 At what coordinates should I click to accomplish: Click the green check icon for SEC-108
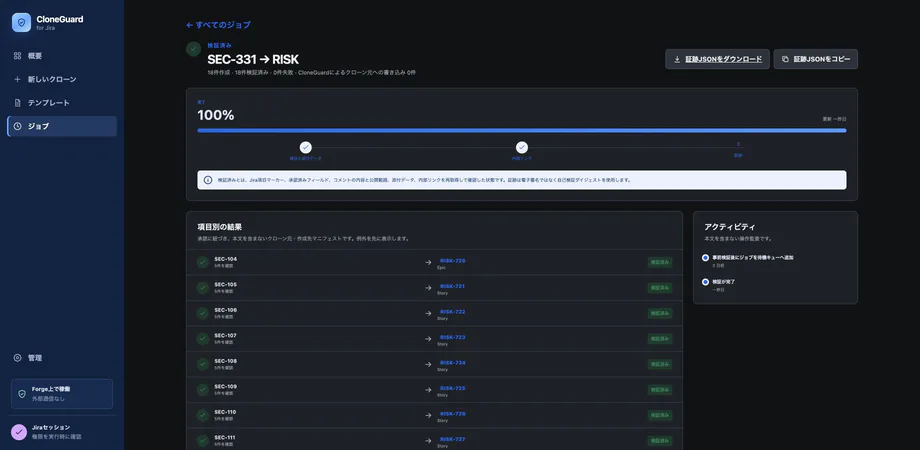pos(203,364)
